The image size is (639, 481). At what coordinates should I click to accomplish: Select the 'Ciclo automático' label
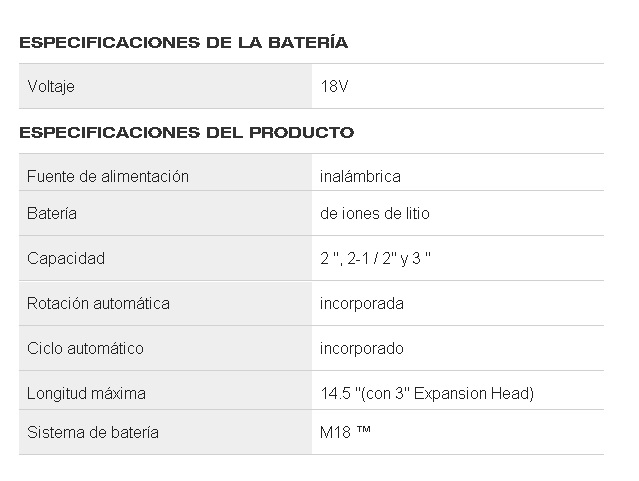(x=85, y=349)
